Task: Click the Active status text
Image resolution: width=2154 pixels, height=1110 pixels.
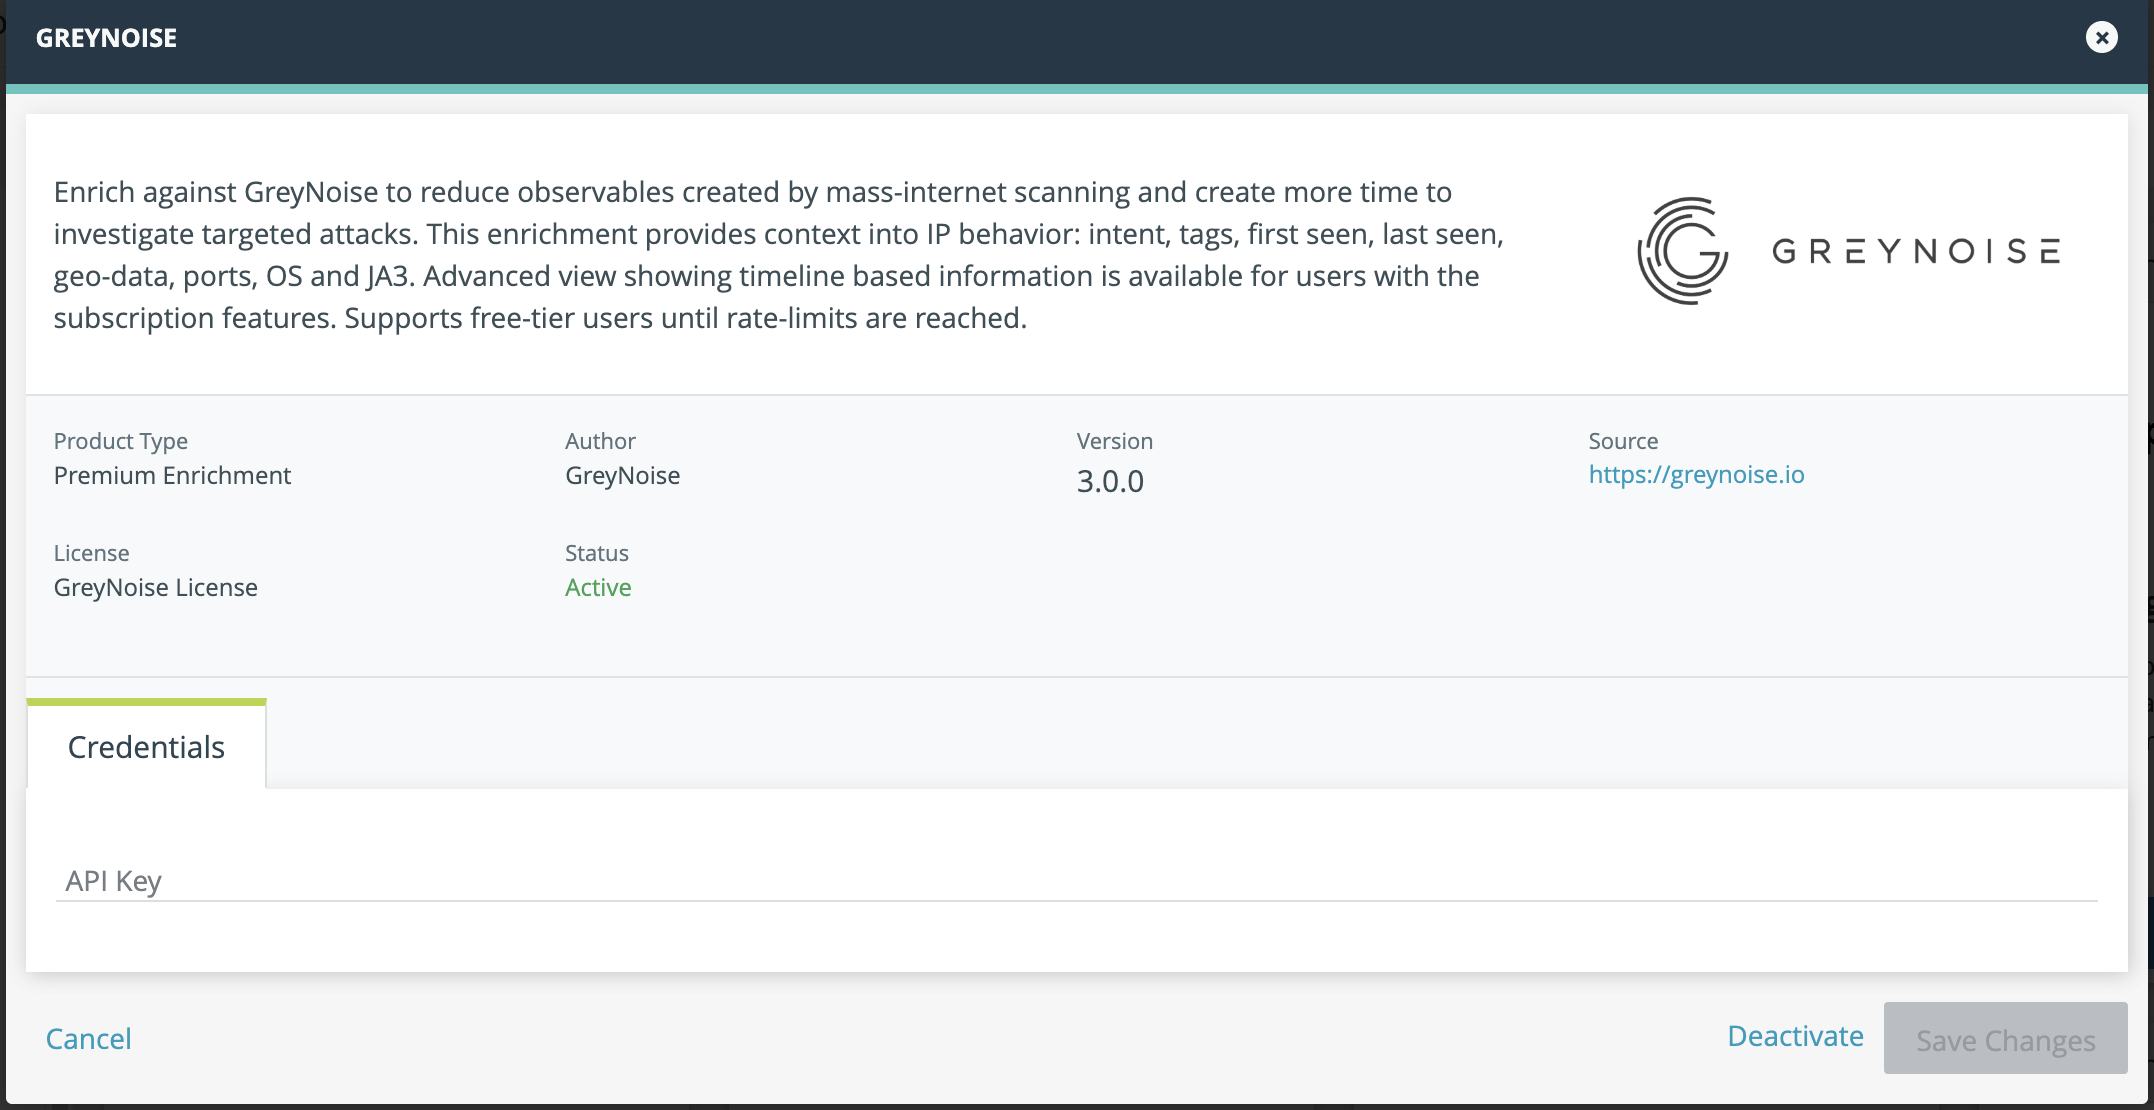Action: pos(598,587)
